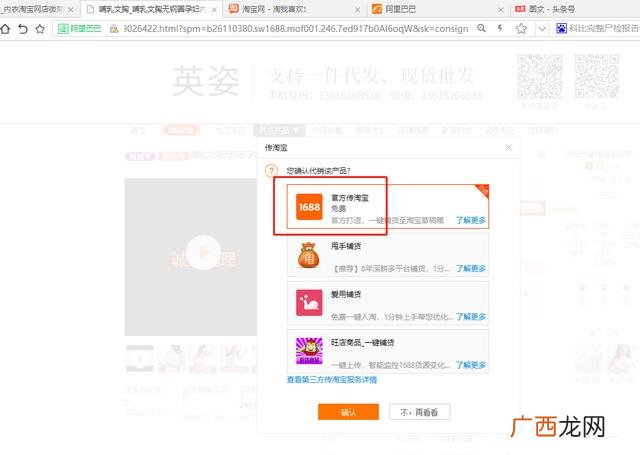Click the 淘宝网 tab favicon

(x=233, y=9)
